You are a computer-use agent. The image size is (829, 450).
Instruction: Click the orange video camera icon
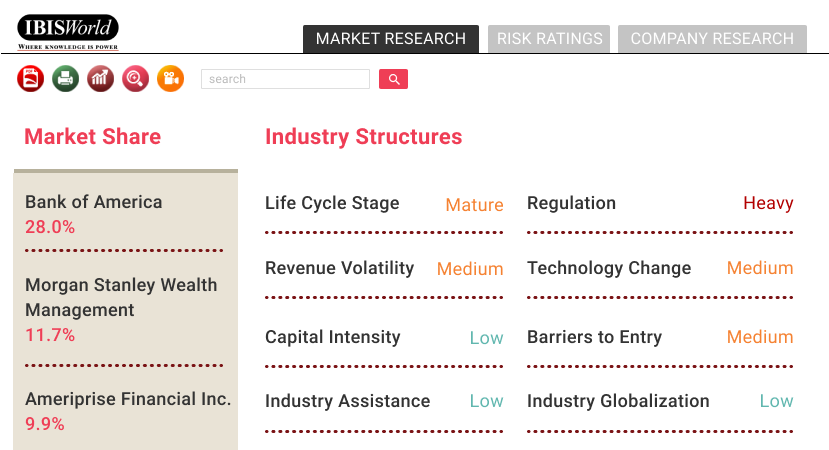click(x=170, y=78)
